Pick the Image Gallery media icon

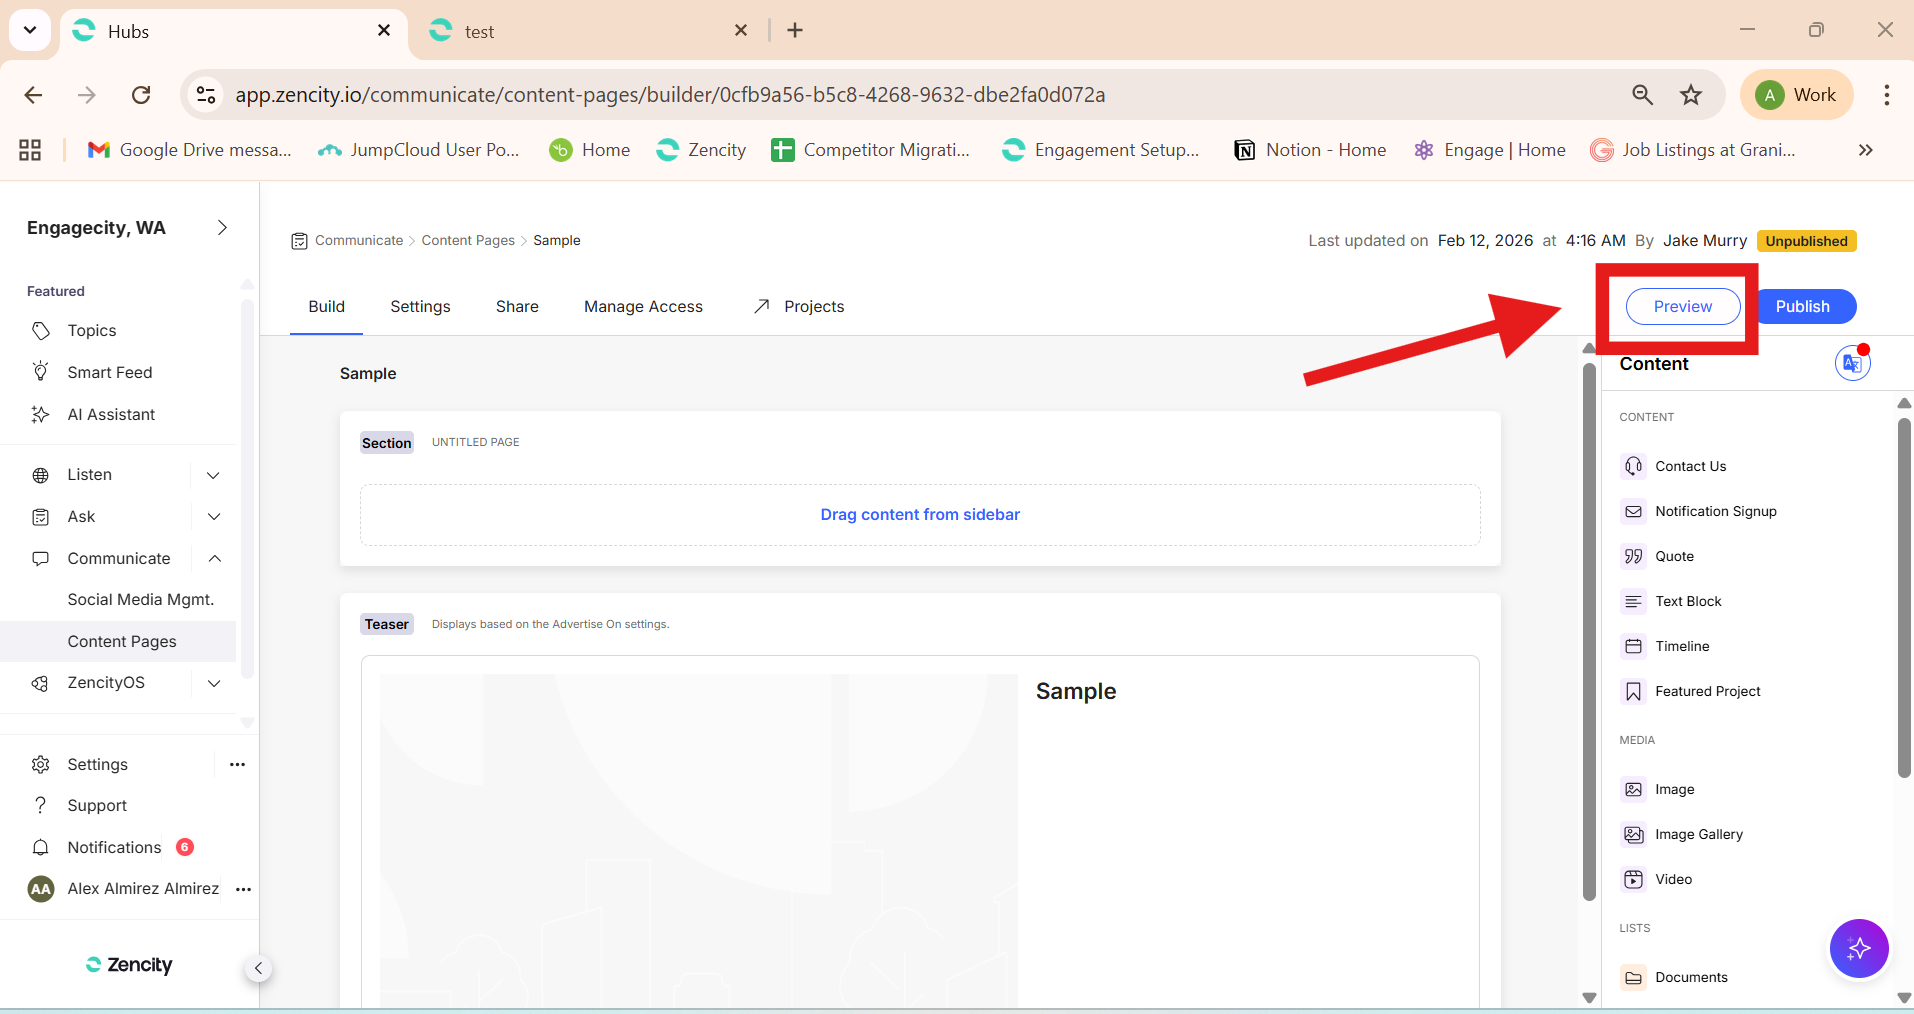point(1633,834)
